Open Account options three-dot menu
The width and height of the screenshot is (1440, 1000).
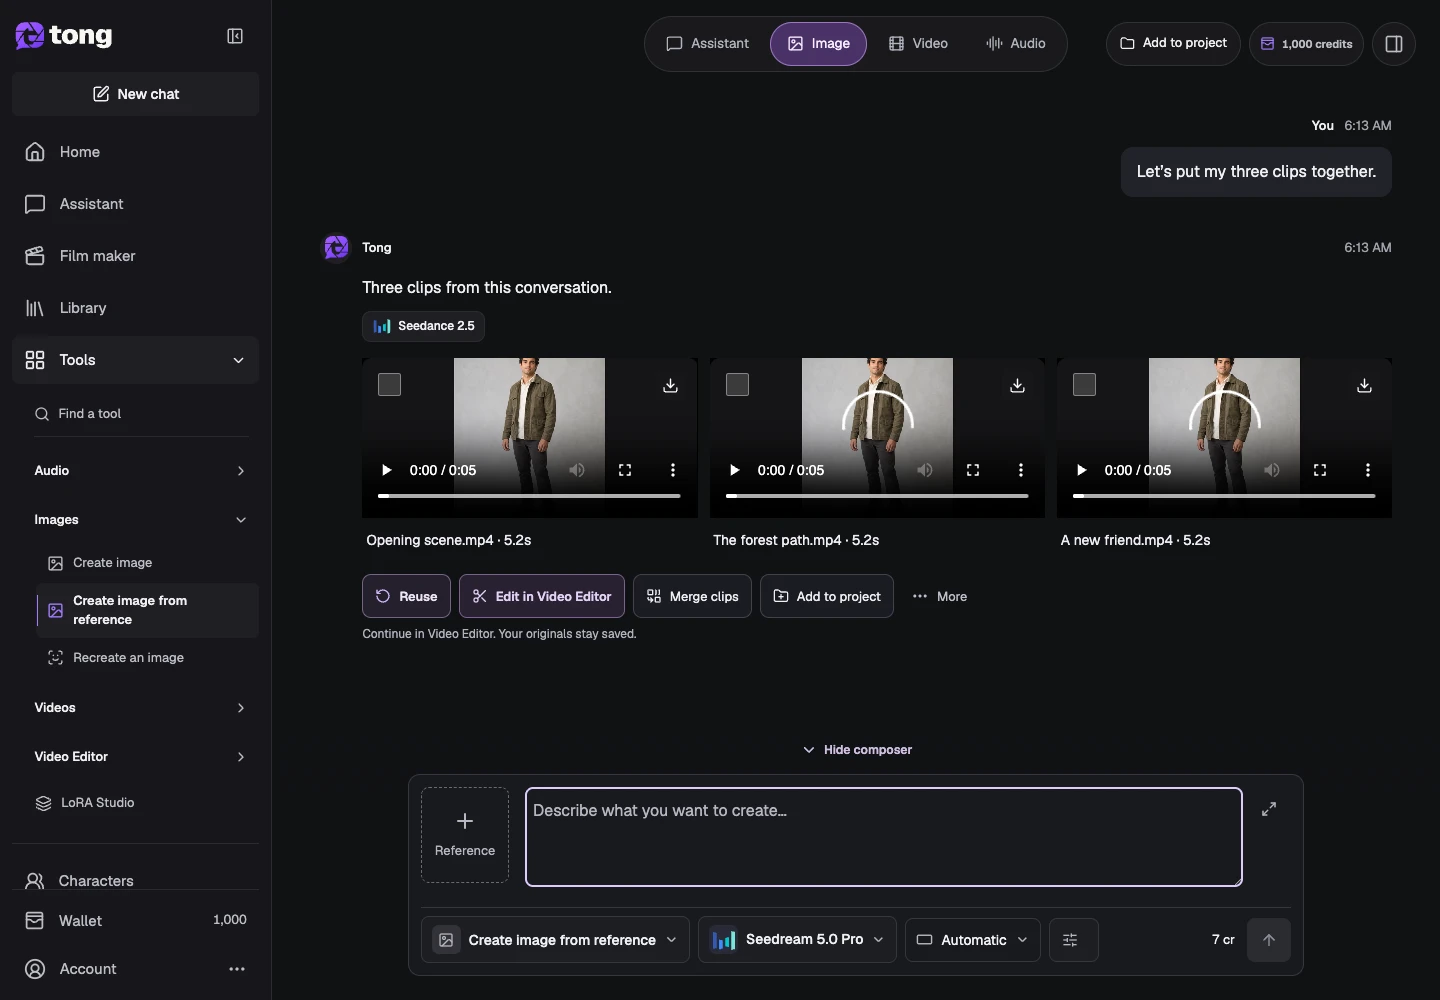pos(237,969)
